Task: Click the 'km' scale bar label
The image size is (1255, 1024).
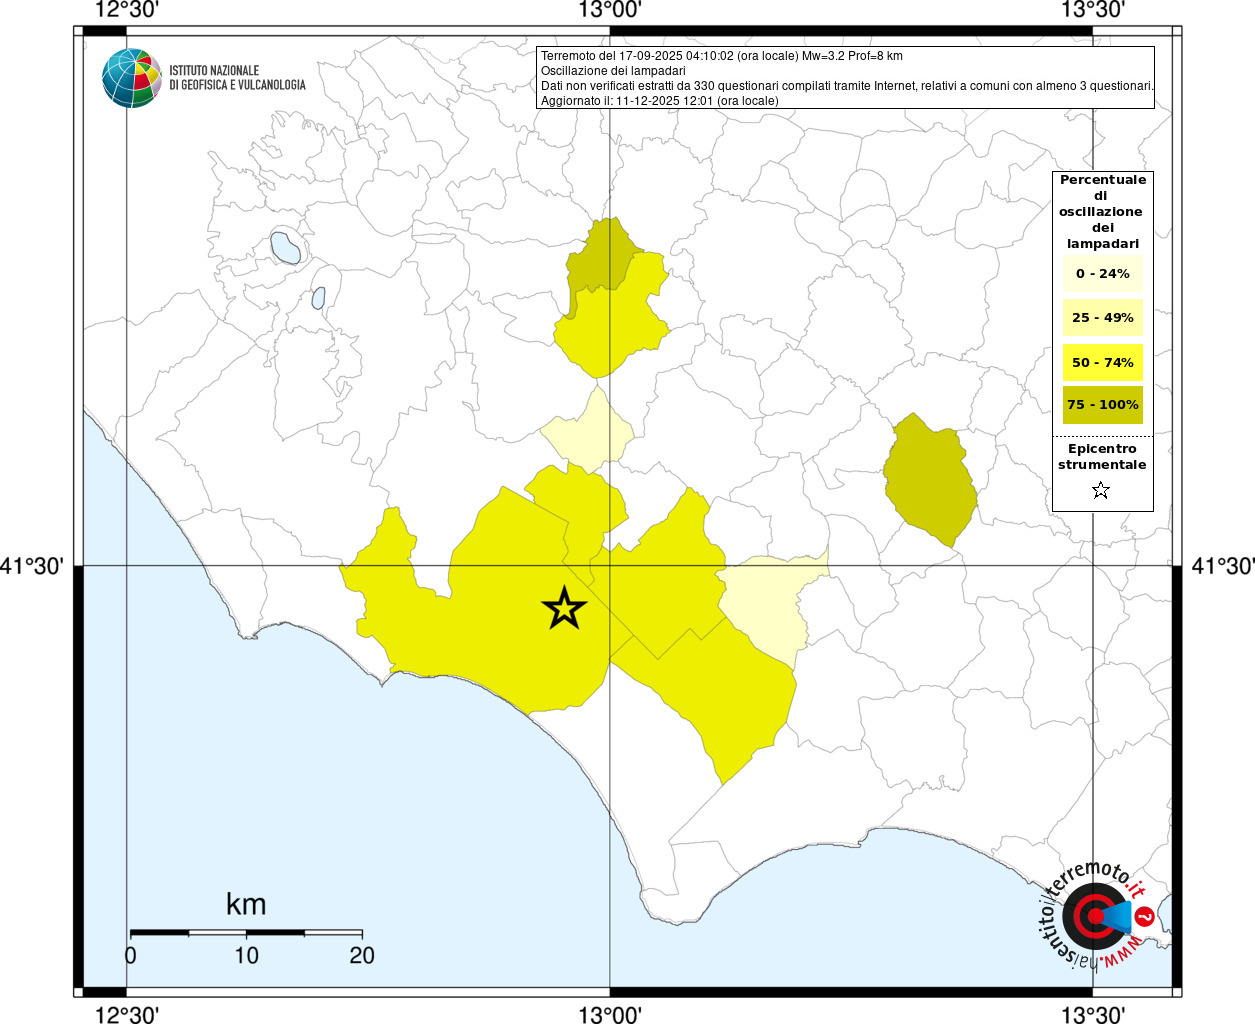Action: pos(246,904)
